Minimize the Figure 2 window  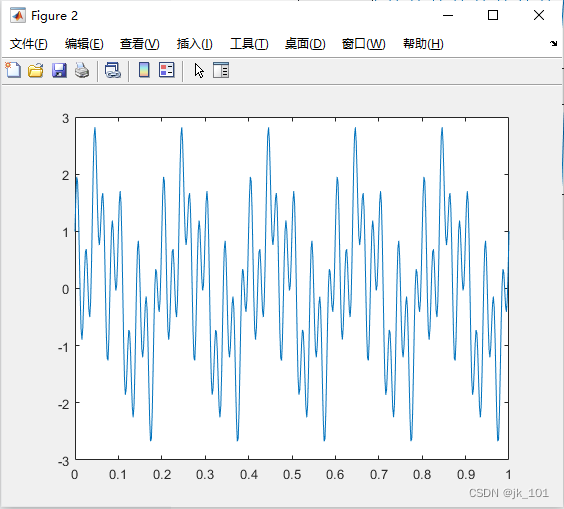pyautogui.click(x=448, y=15)
